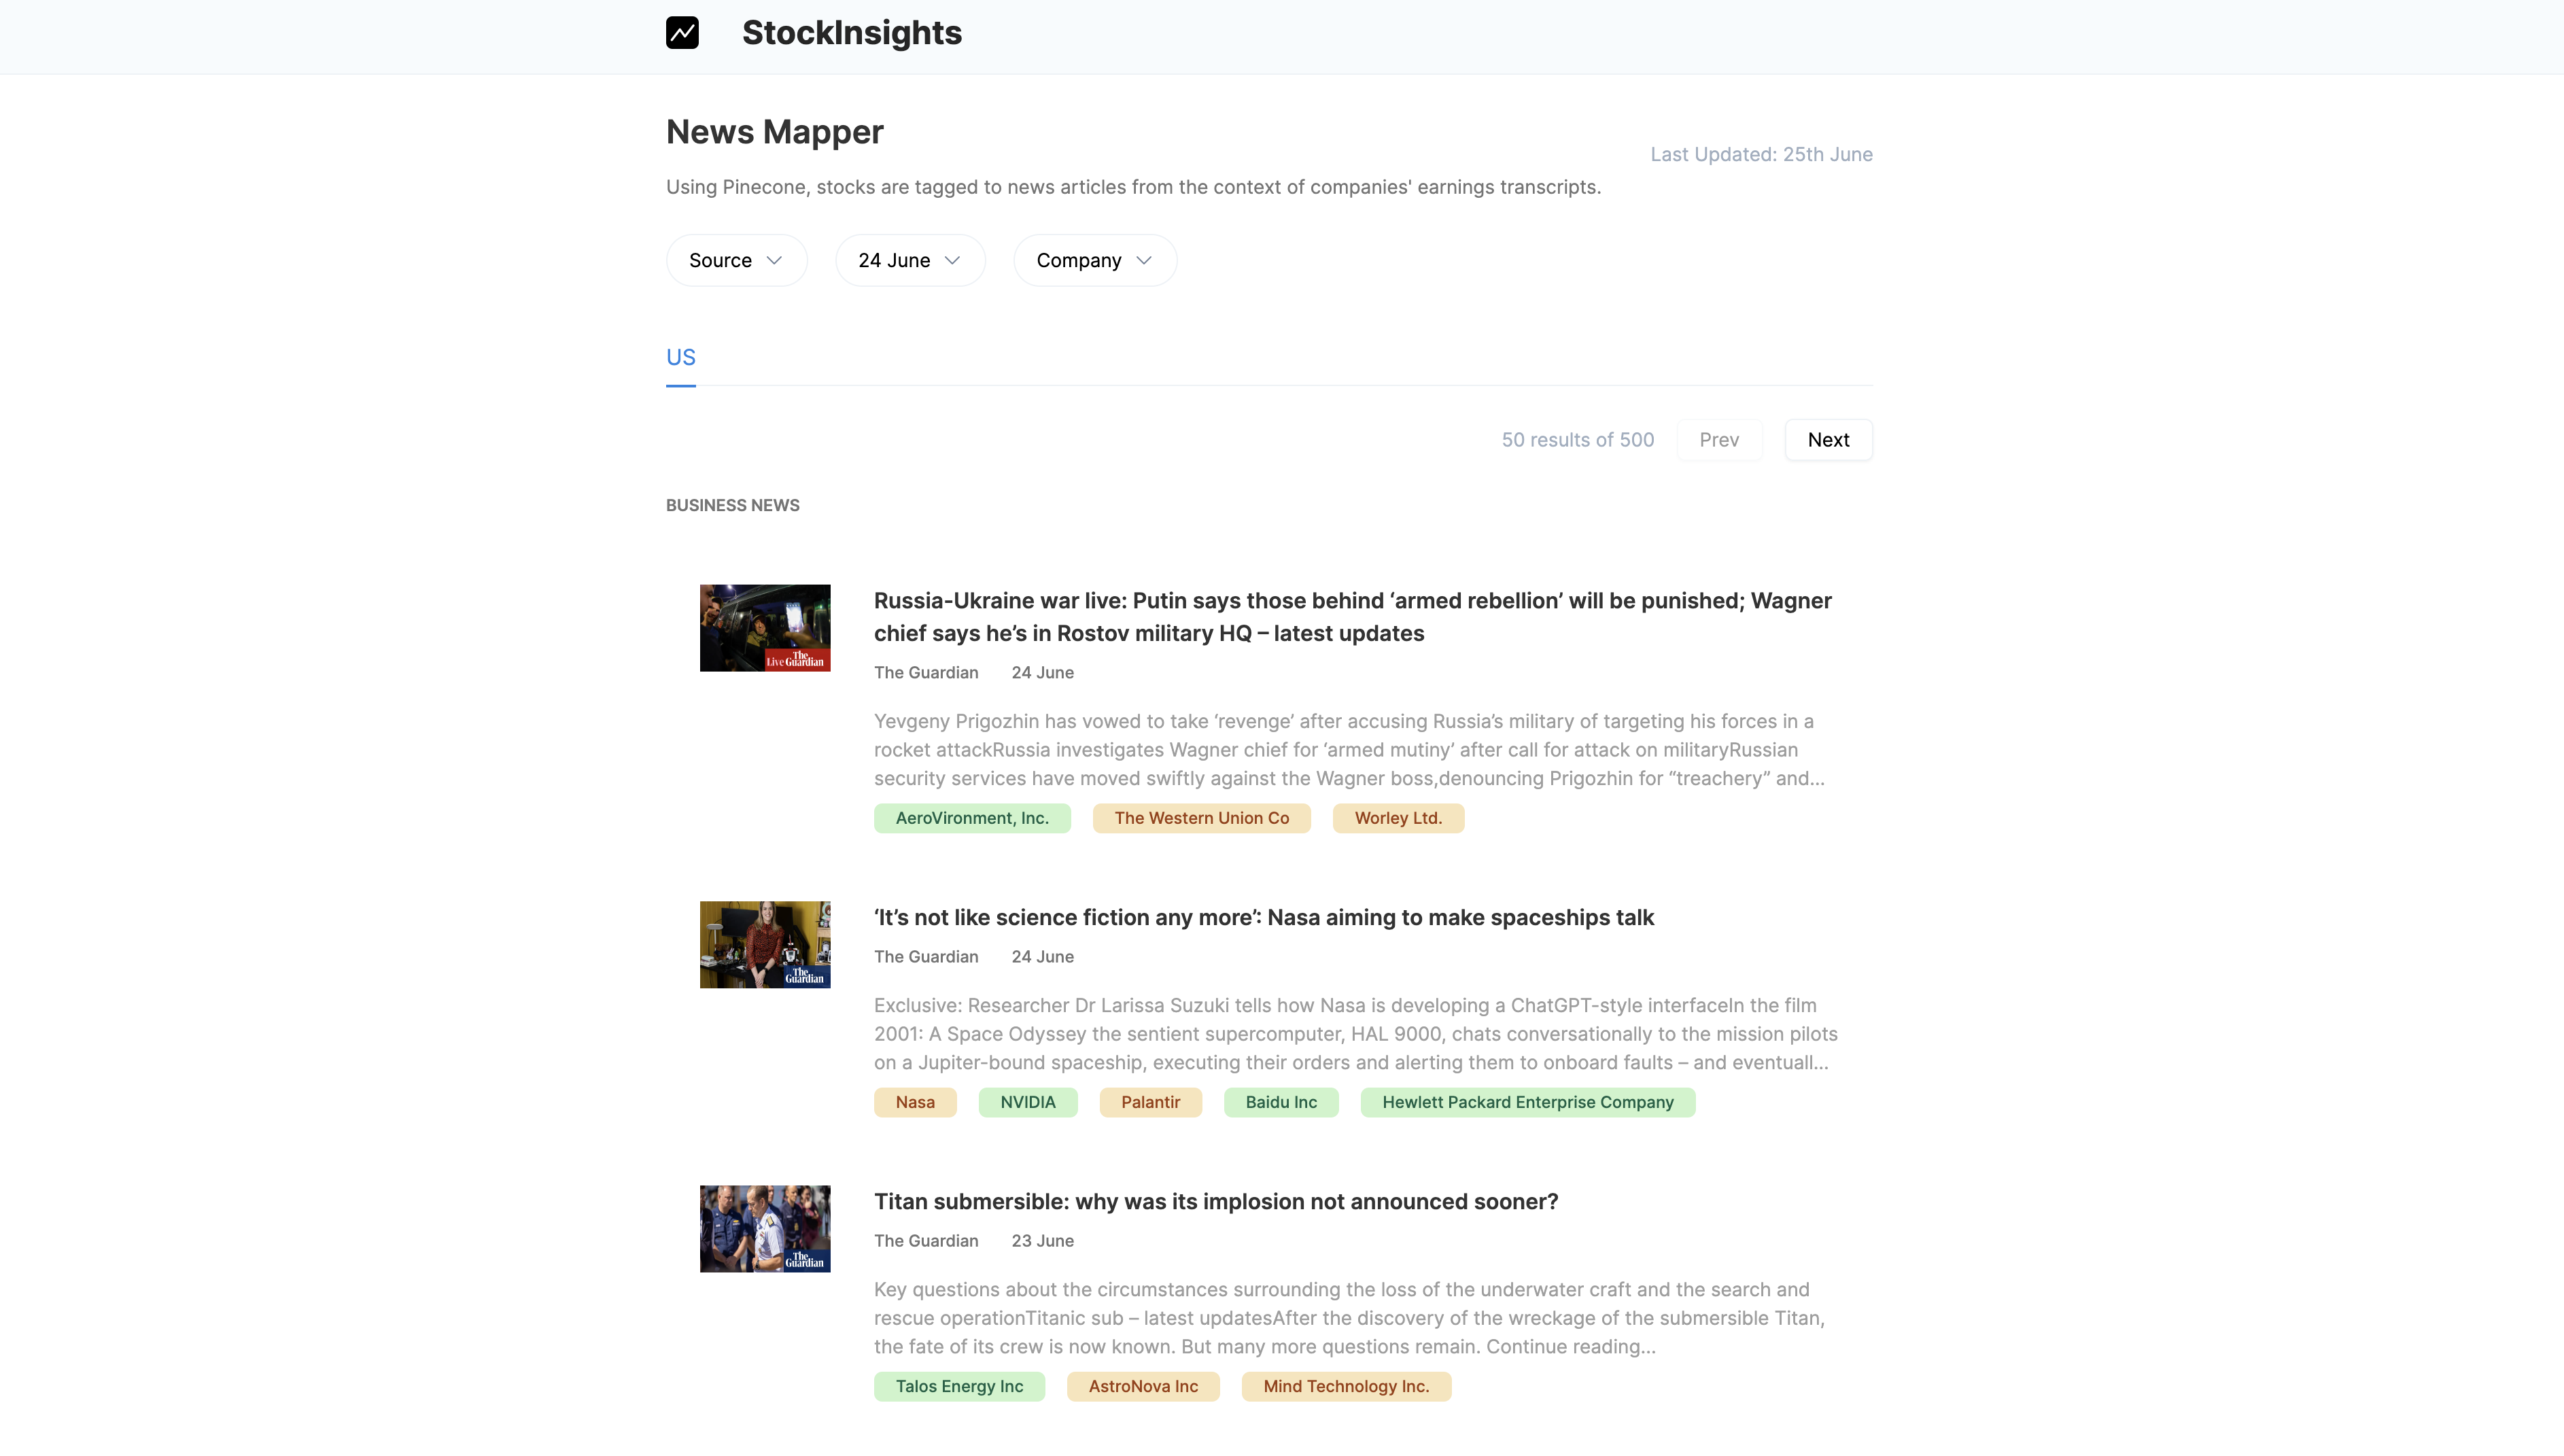Screen dimensions: 2564x1456
Task: Select the AeroVironment, Inc. stock tag
Action: tap(971, 818)
